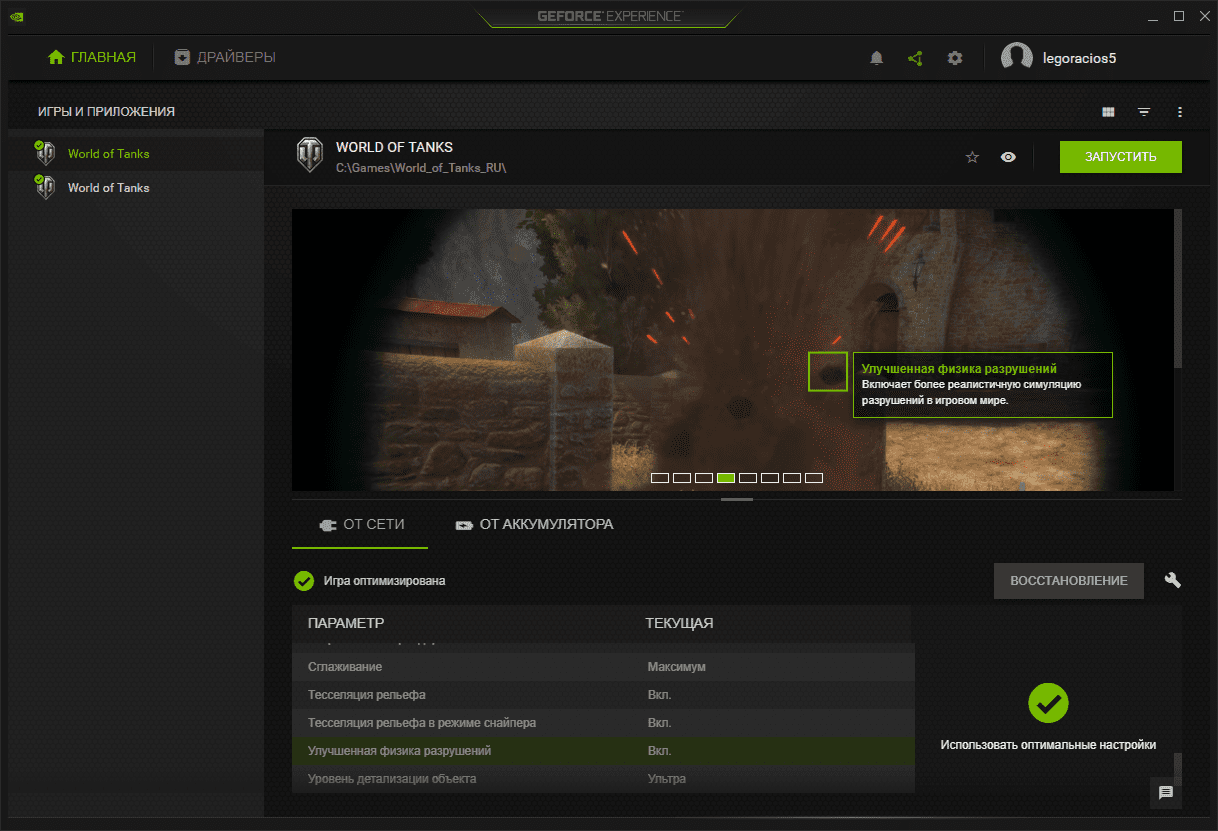Click the green highlight box in the screenshot
Viewport: 1218px width, 831px height.
click(x=828, y=372)
